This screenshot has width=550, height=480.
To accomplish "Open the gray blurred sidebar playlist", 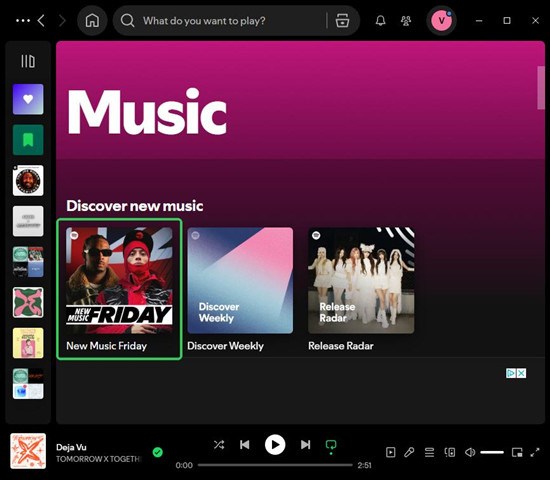I will 28,221.
